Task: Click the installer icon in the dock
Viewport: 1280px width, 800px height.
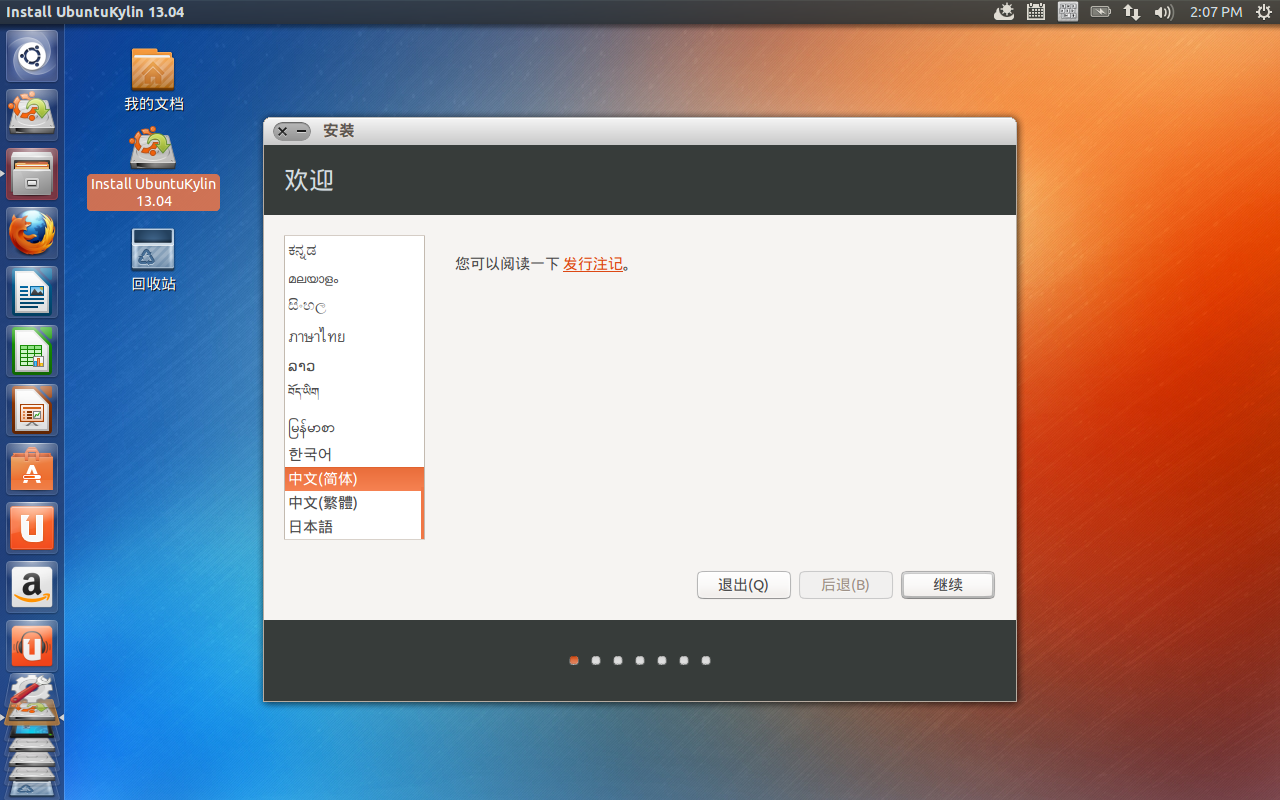Action: pos(32,115)
